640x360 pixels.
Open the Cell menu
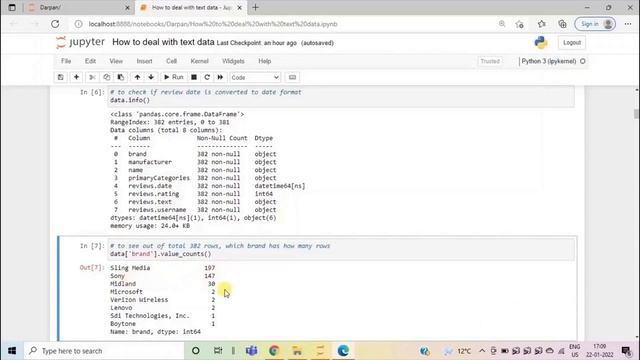tap(171, 61)
